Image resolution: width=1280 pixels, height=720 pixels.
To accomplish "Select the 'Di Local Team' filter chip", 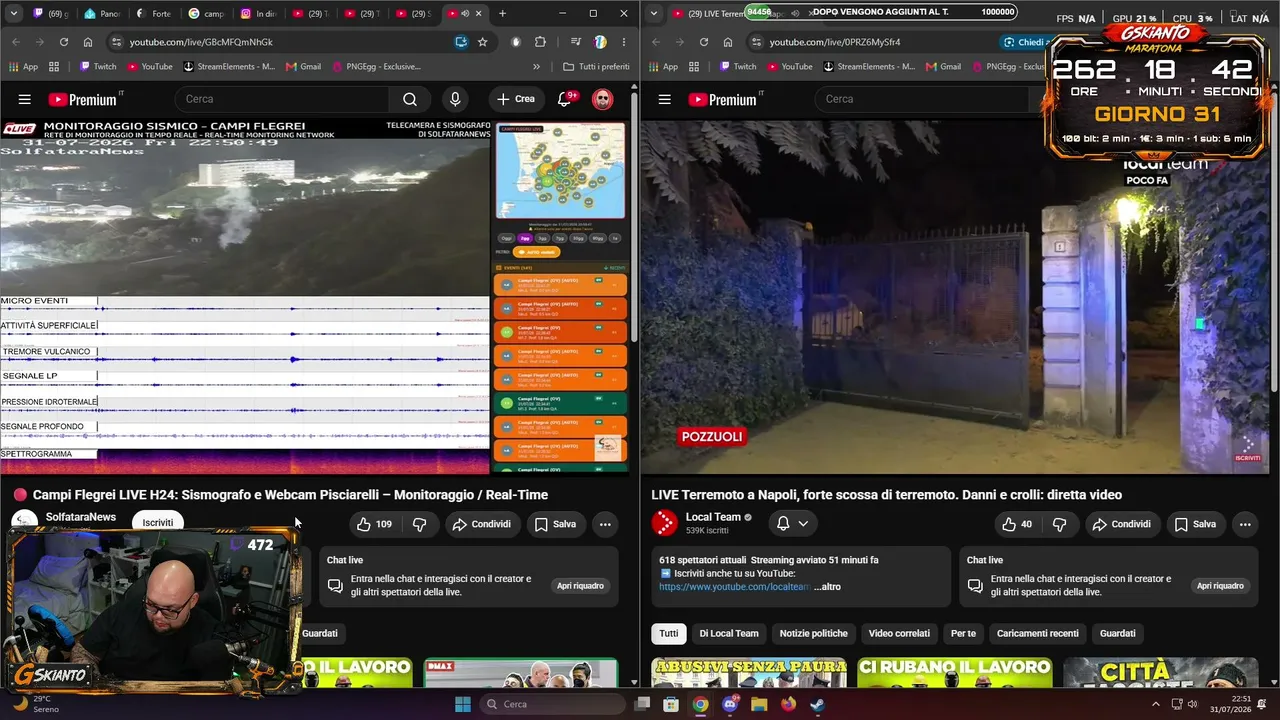I will (729, 633).
